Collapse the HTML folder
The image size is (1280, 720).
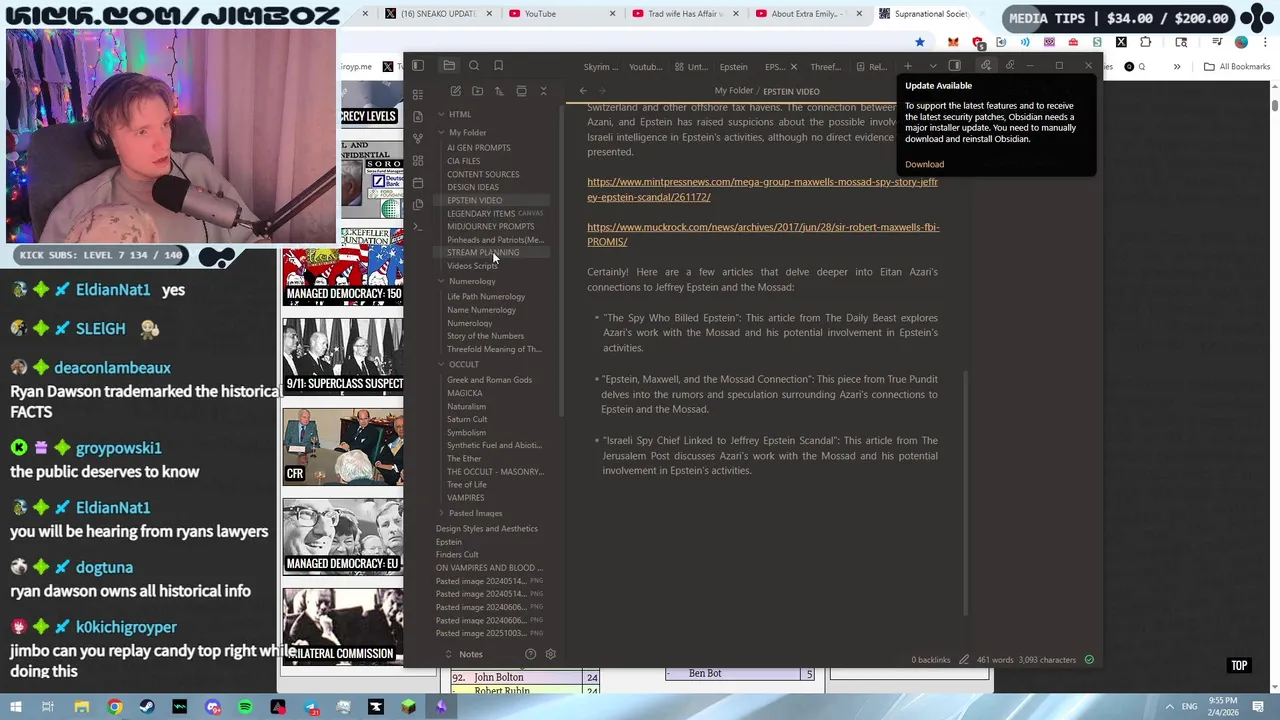click(x=441, y=114)
